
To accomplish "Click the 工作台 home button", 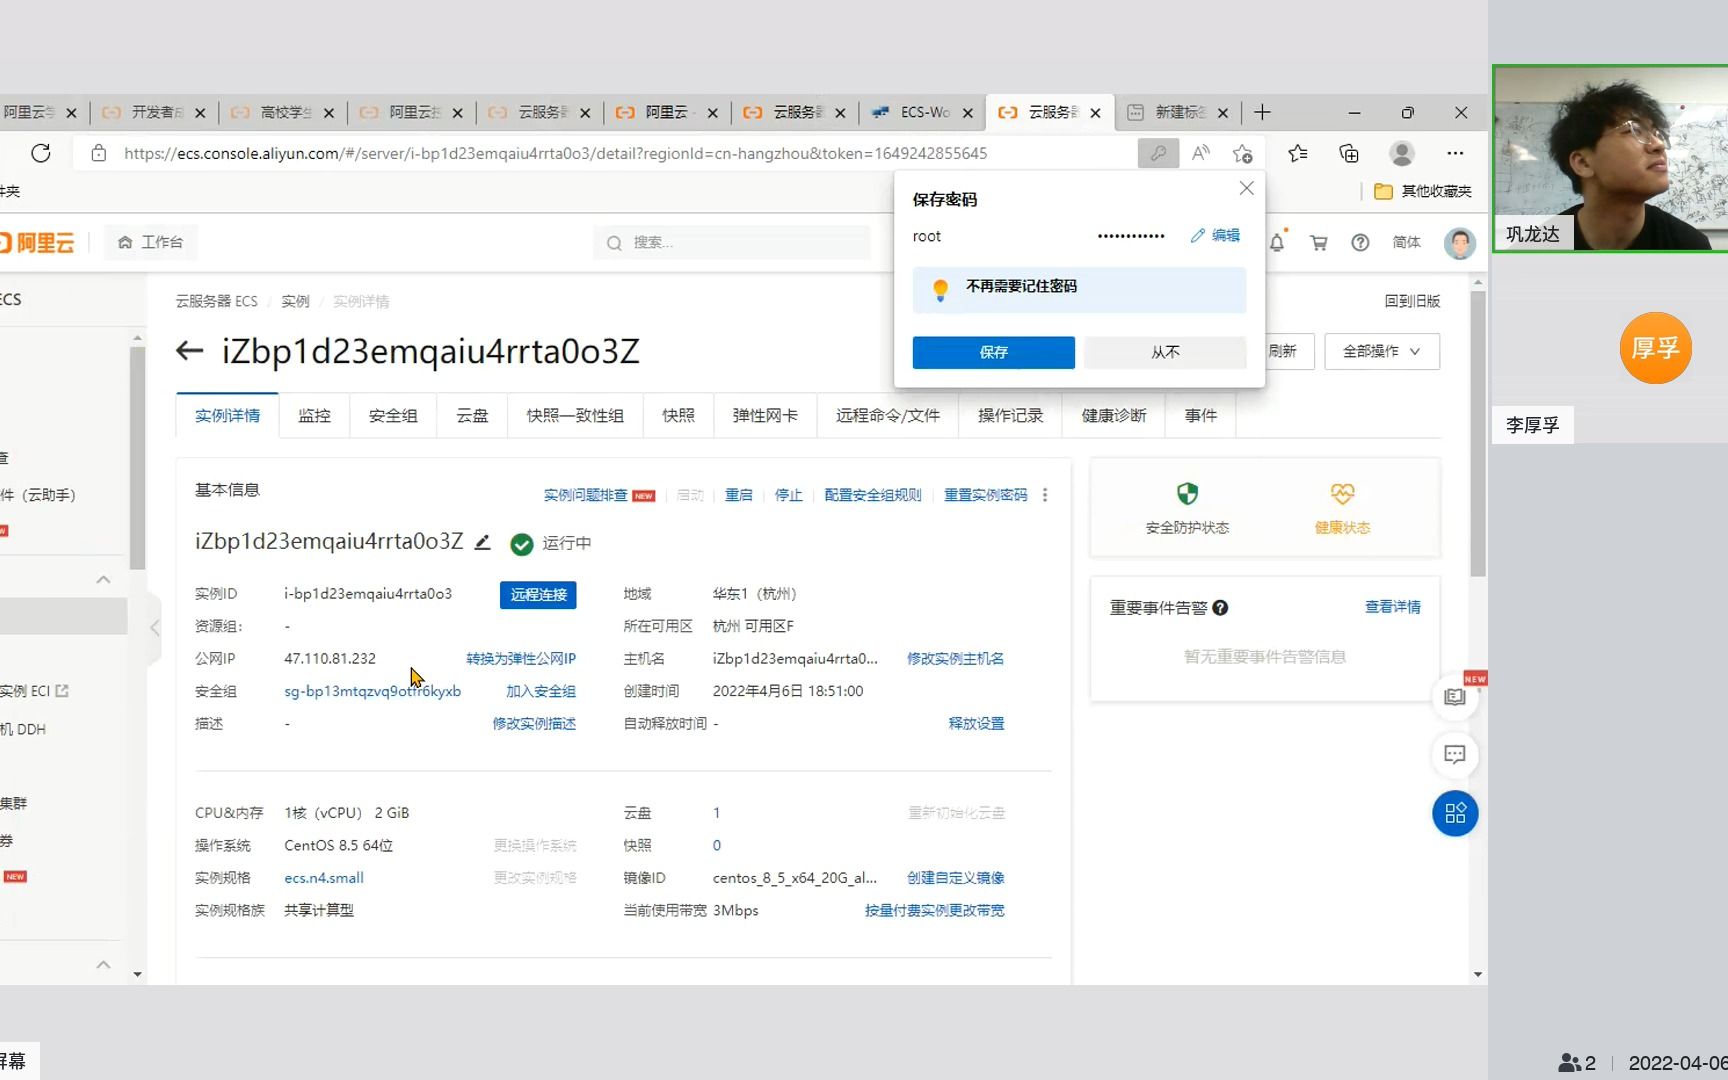I will pyautogui.click(x=150, y=242).
